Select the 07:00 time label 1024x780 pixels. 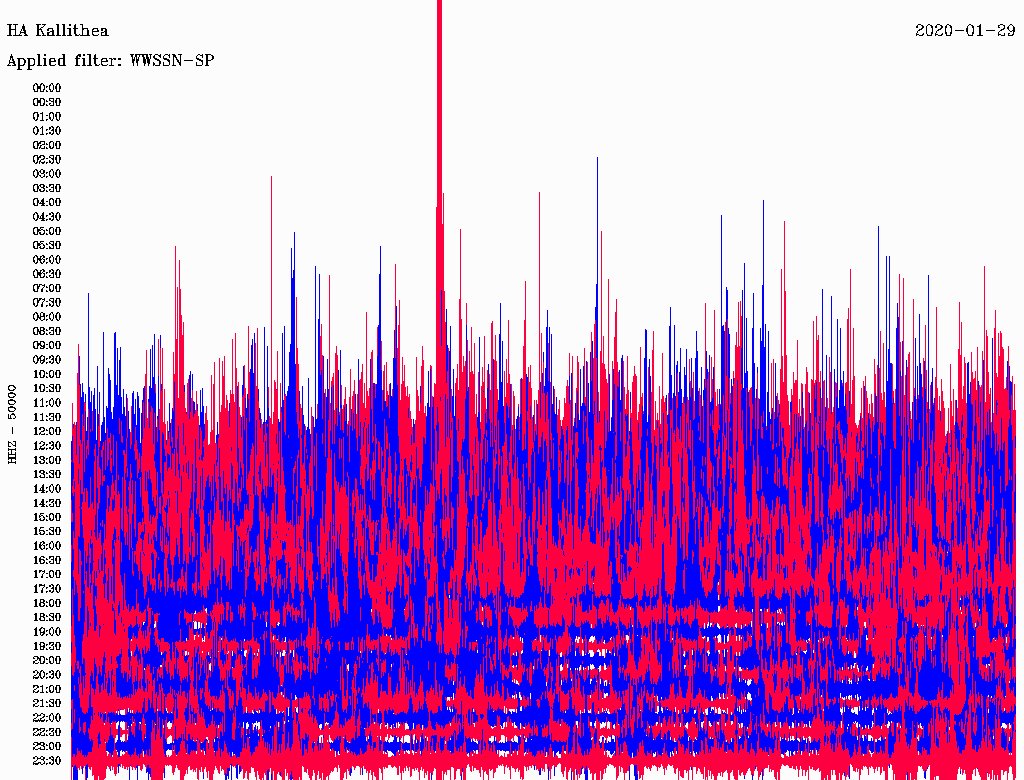click(47, 289)
